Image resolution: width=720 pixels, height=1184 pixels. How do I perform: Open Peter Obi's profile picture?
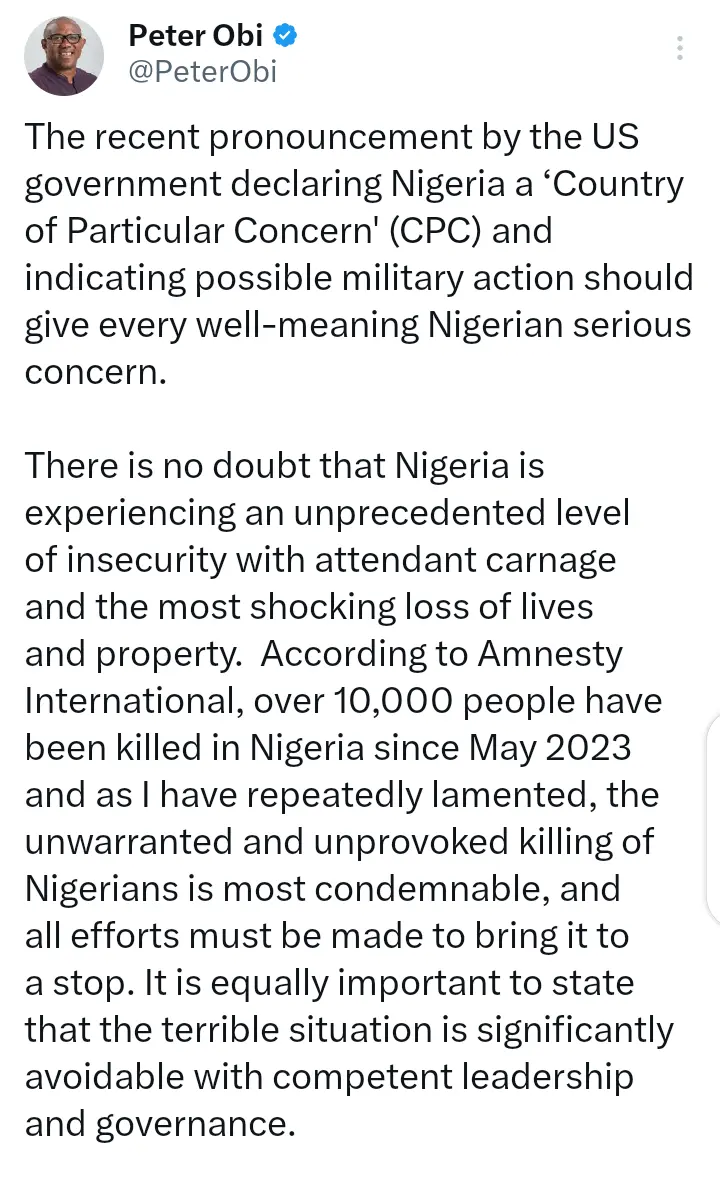click(63, 55)
